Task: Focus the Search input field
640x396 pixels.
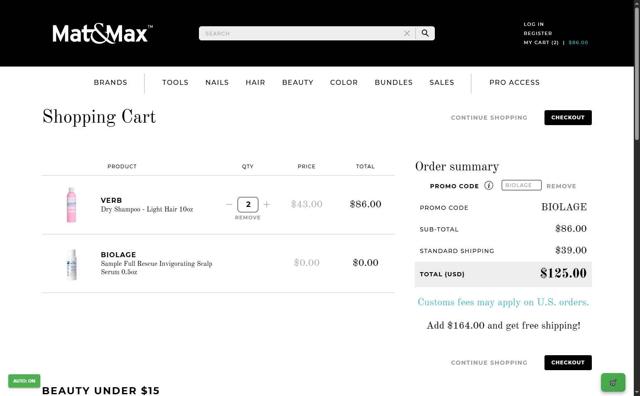Action: 301,33
